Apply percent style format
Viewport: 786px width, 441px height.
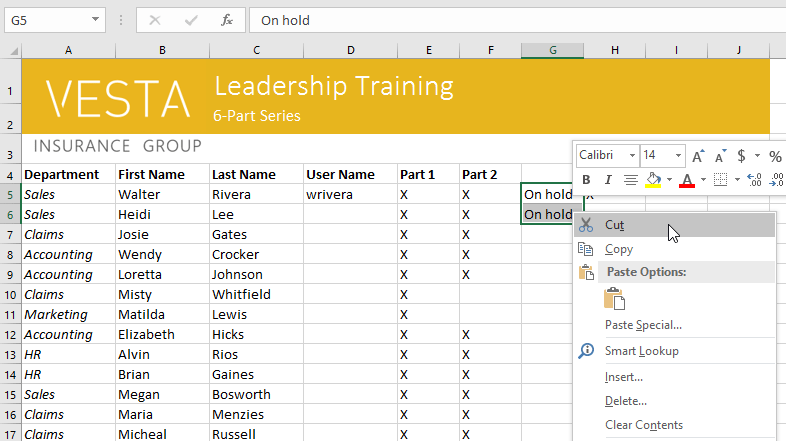(775, 156)
